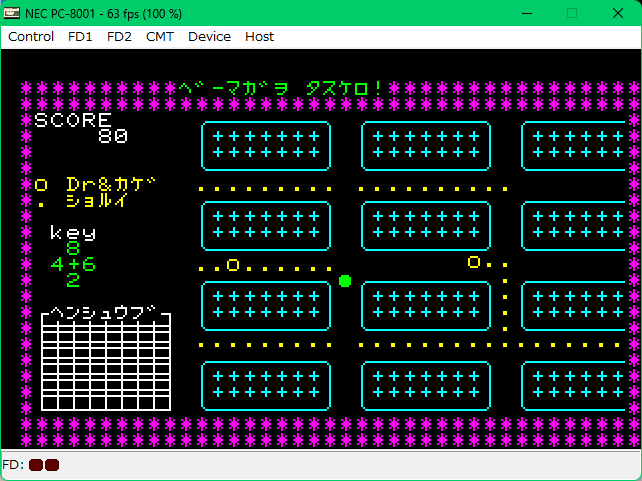Open the FD1 drive menu
This screenshot has width=642, height=481.
(x=80, y=36)
